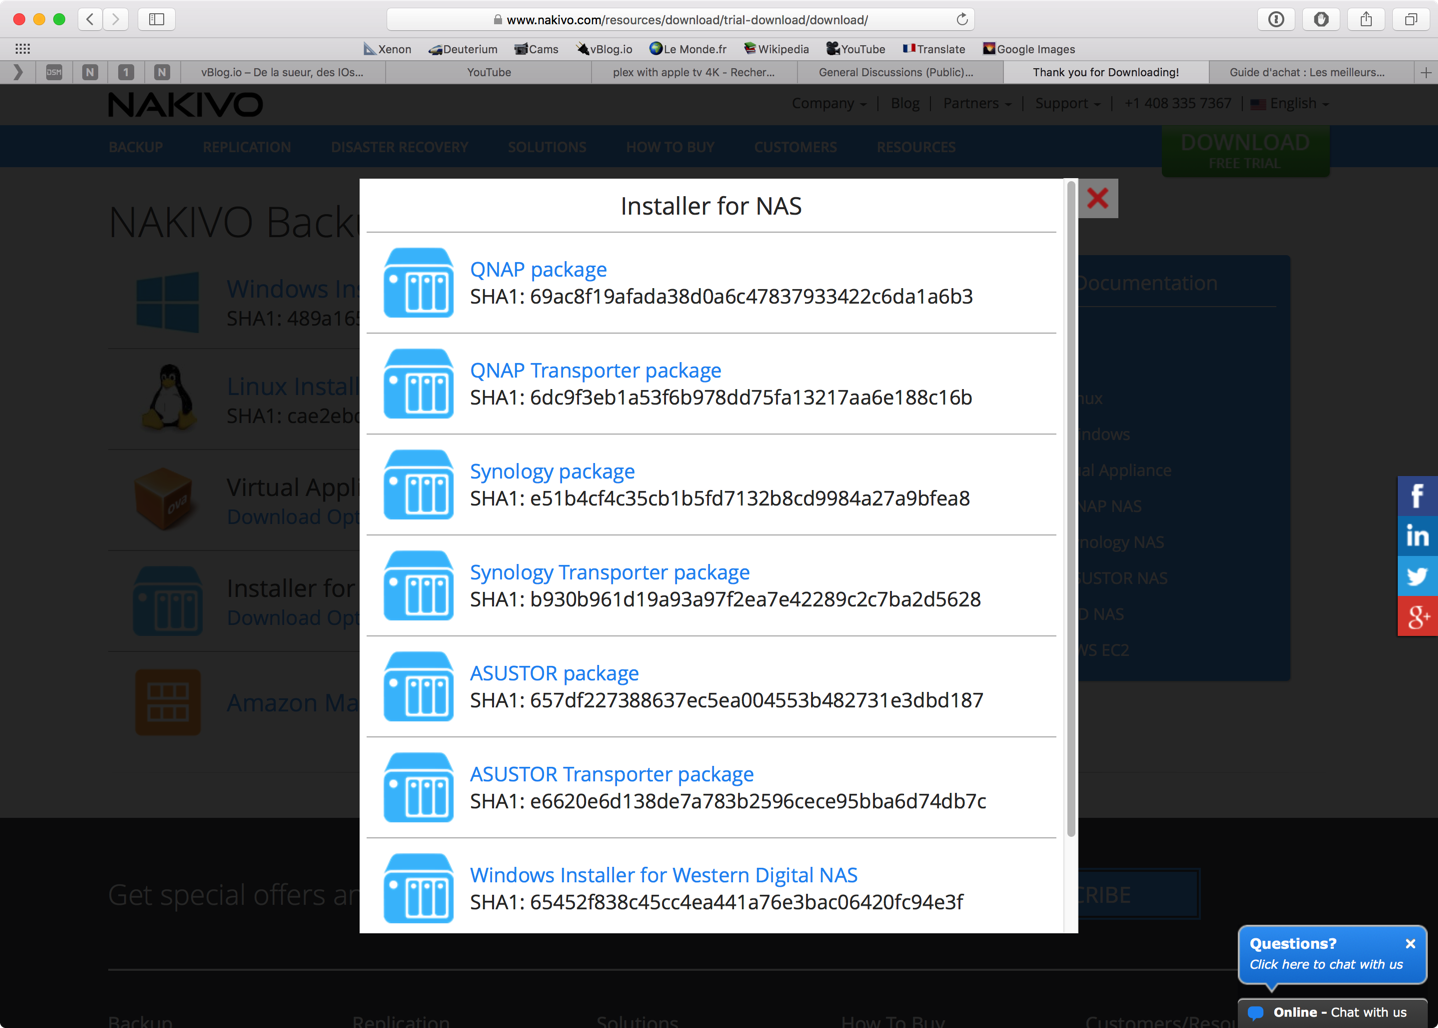Share on Twitter from the side bar
Image resolution: width=1438 pixels, height=1028 pixels.
[1417, 576]
